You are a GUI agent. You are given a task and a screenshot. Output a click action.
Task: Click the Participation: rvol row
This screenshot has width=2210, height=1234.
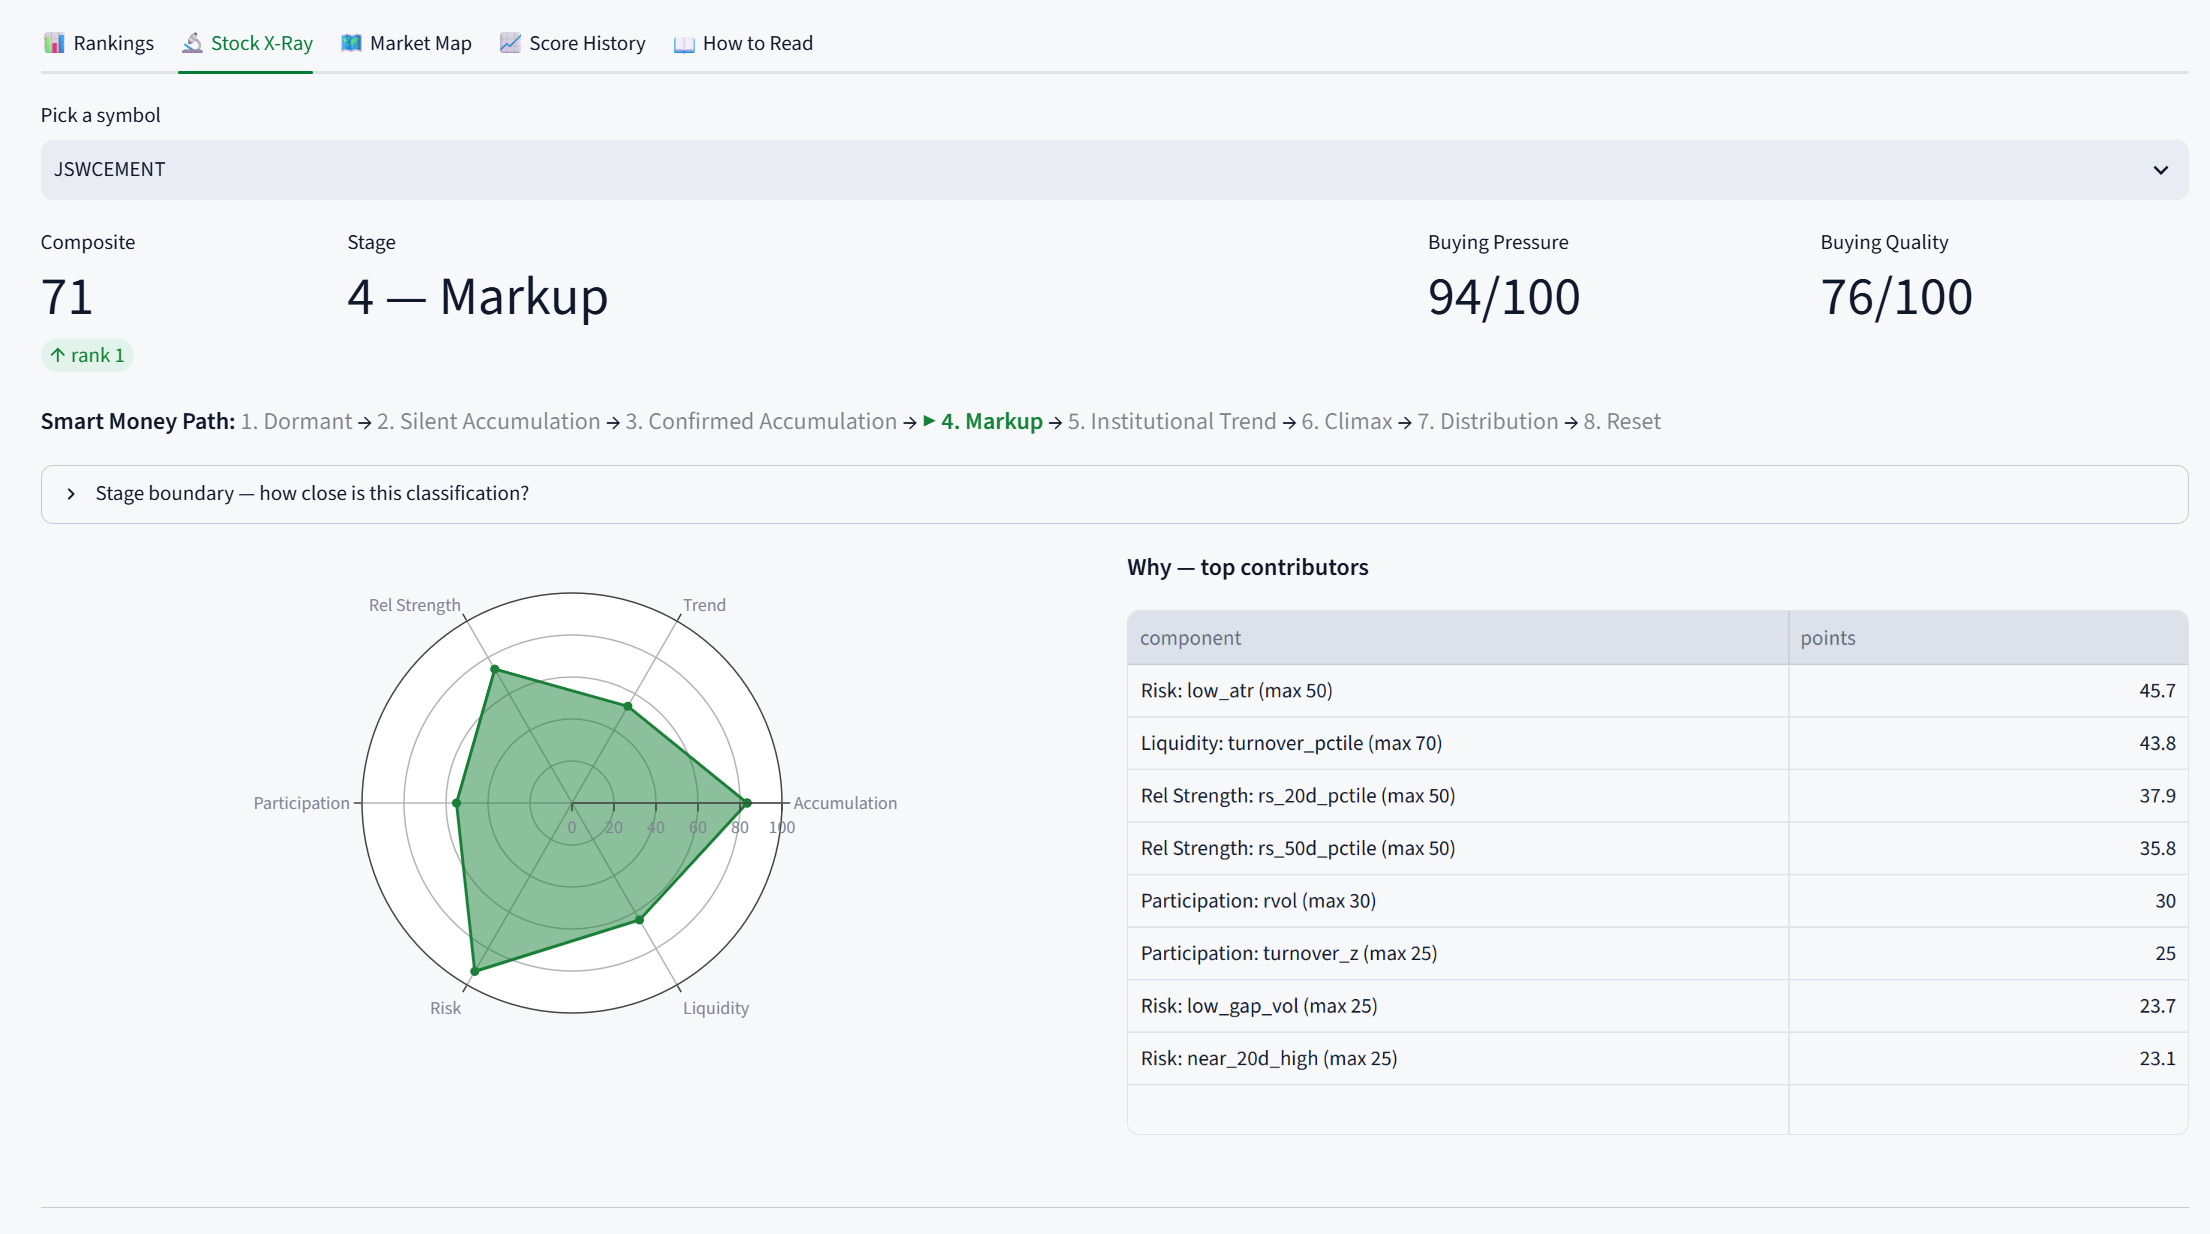point(1658,901)
